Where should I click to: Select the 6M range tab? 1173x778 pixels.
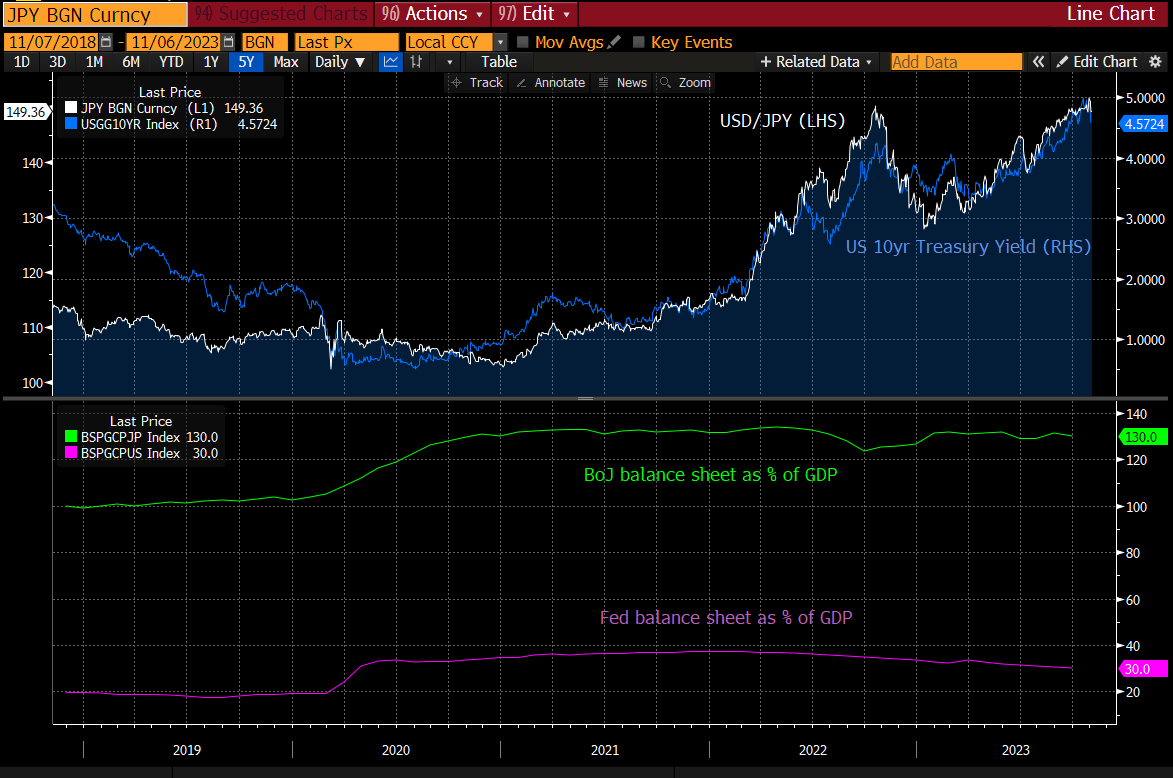tap(131, 62)
